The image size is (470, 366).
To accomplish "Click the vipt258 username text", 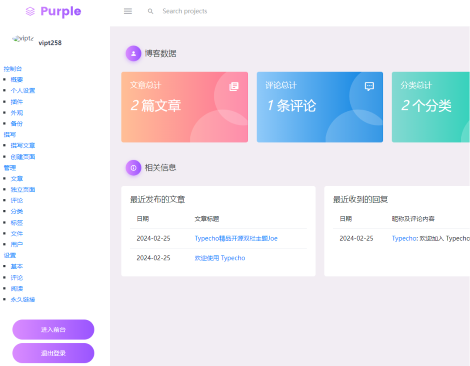I will [x=50, y=43].
